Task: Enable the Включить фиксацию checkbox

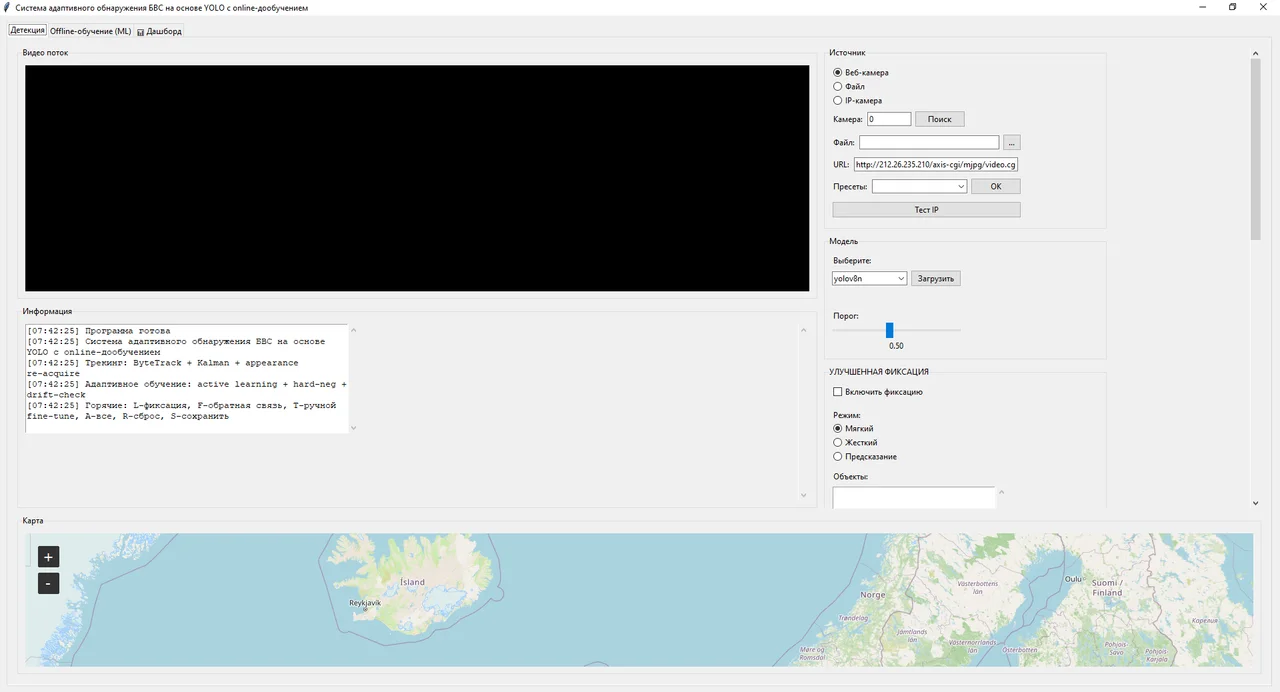Action: coord(838,392)
